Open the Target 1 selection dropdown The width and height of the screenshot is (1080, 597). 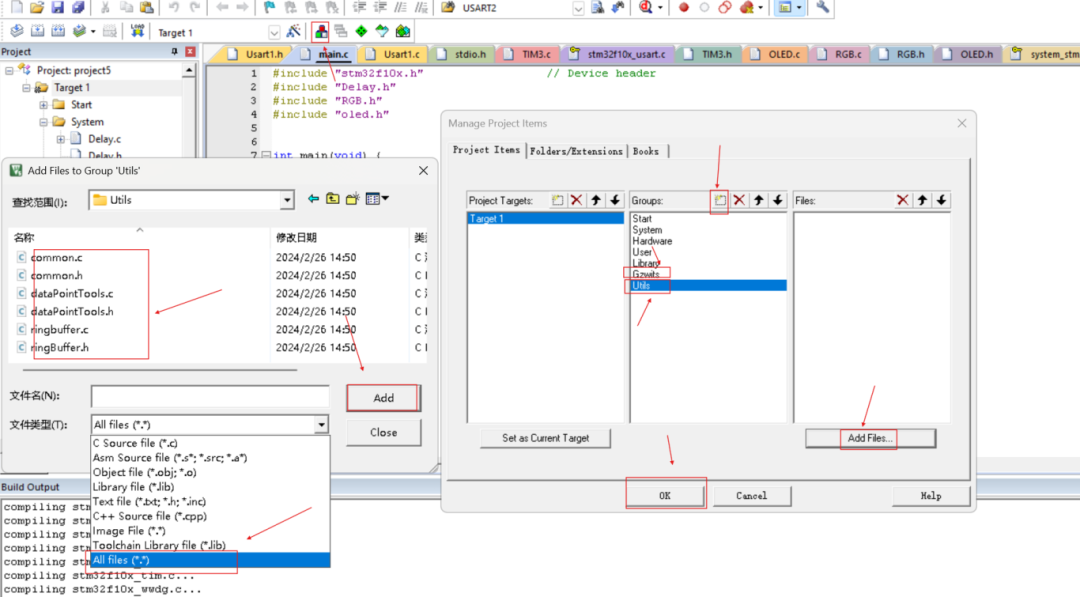(274, 33)
